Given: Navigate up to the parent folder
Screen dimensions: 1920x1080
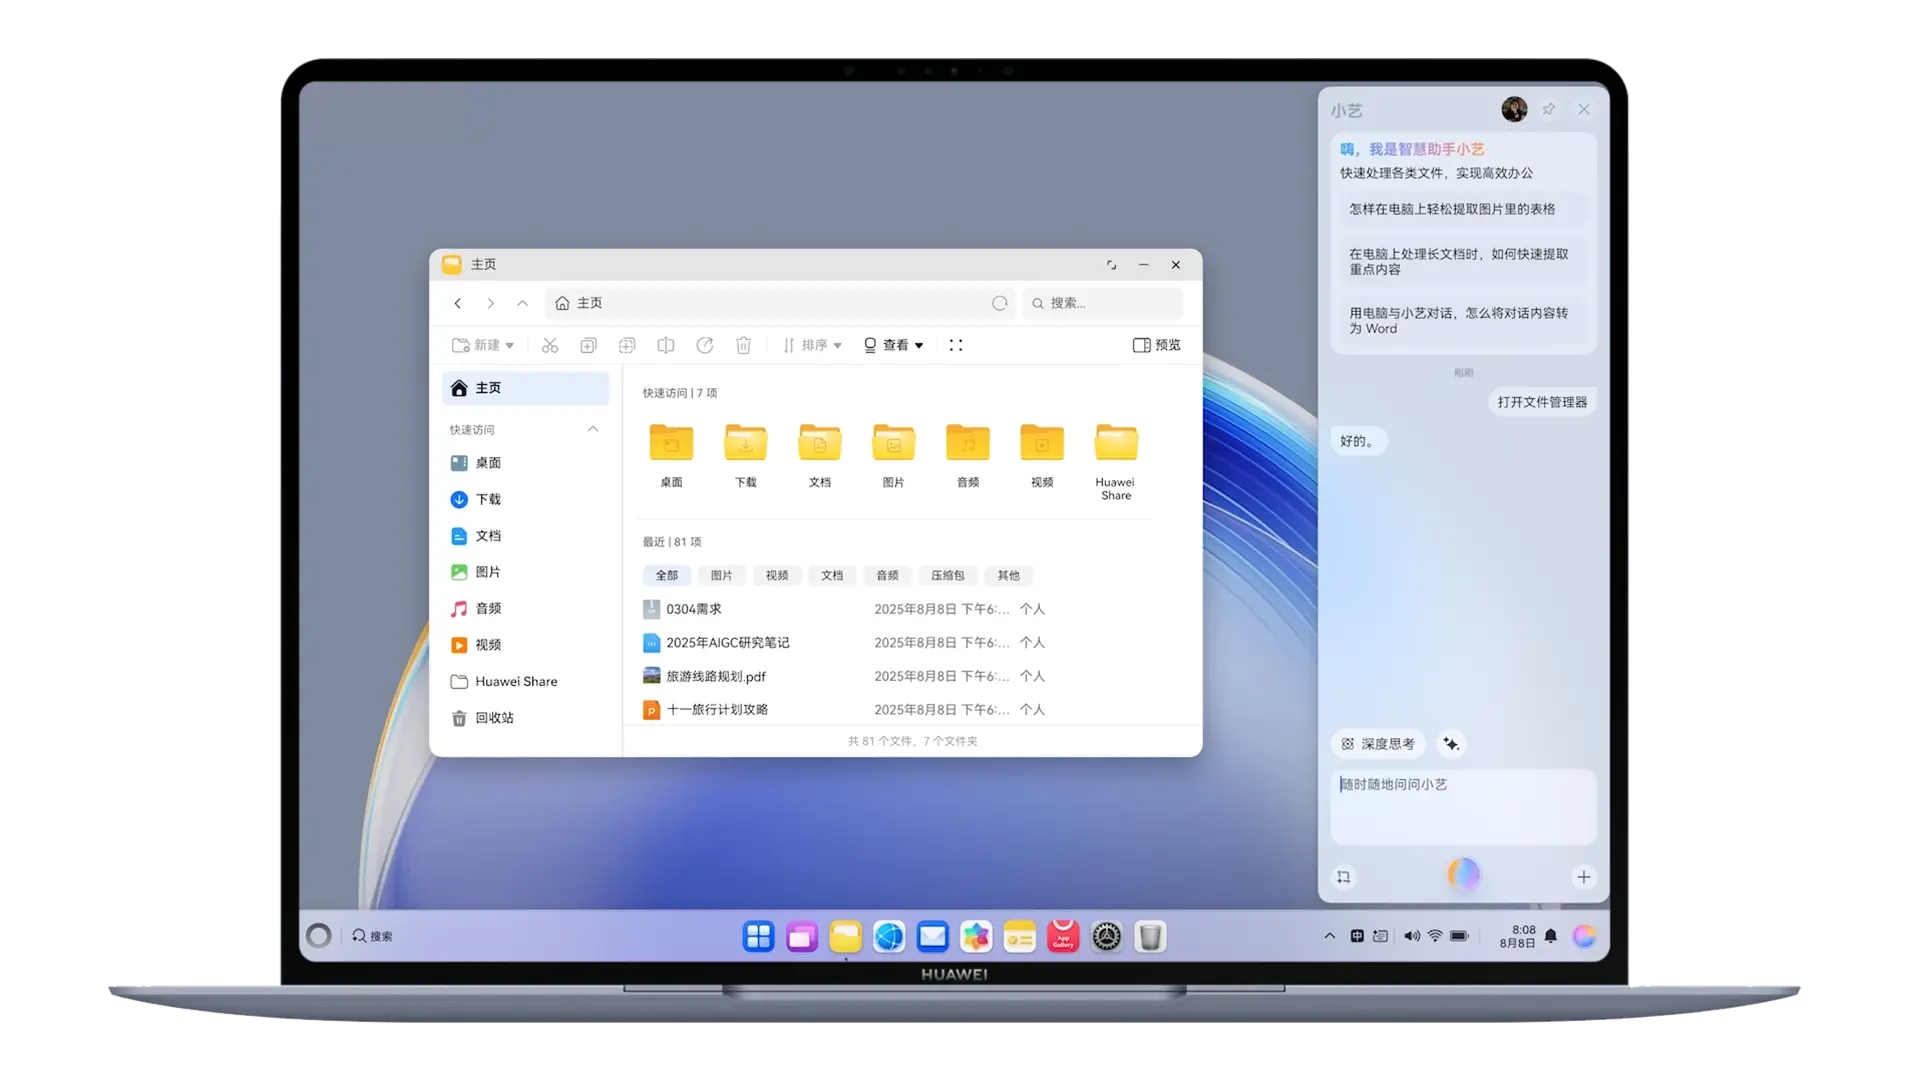Looking at the screenshot, I should (522, 303).
